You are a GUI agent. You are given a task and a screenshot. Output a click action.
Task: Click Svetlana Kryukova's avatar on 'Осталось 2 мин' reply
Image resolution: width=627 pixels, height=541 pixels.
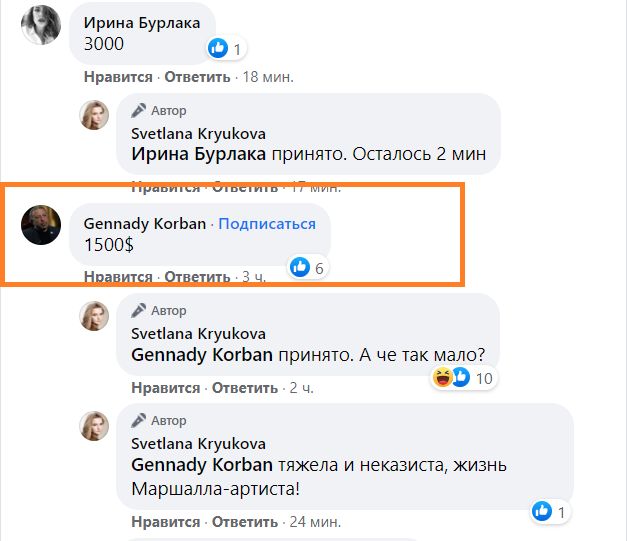point(95,116)
